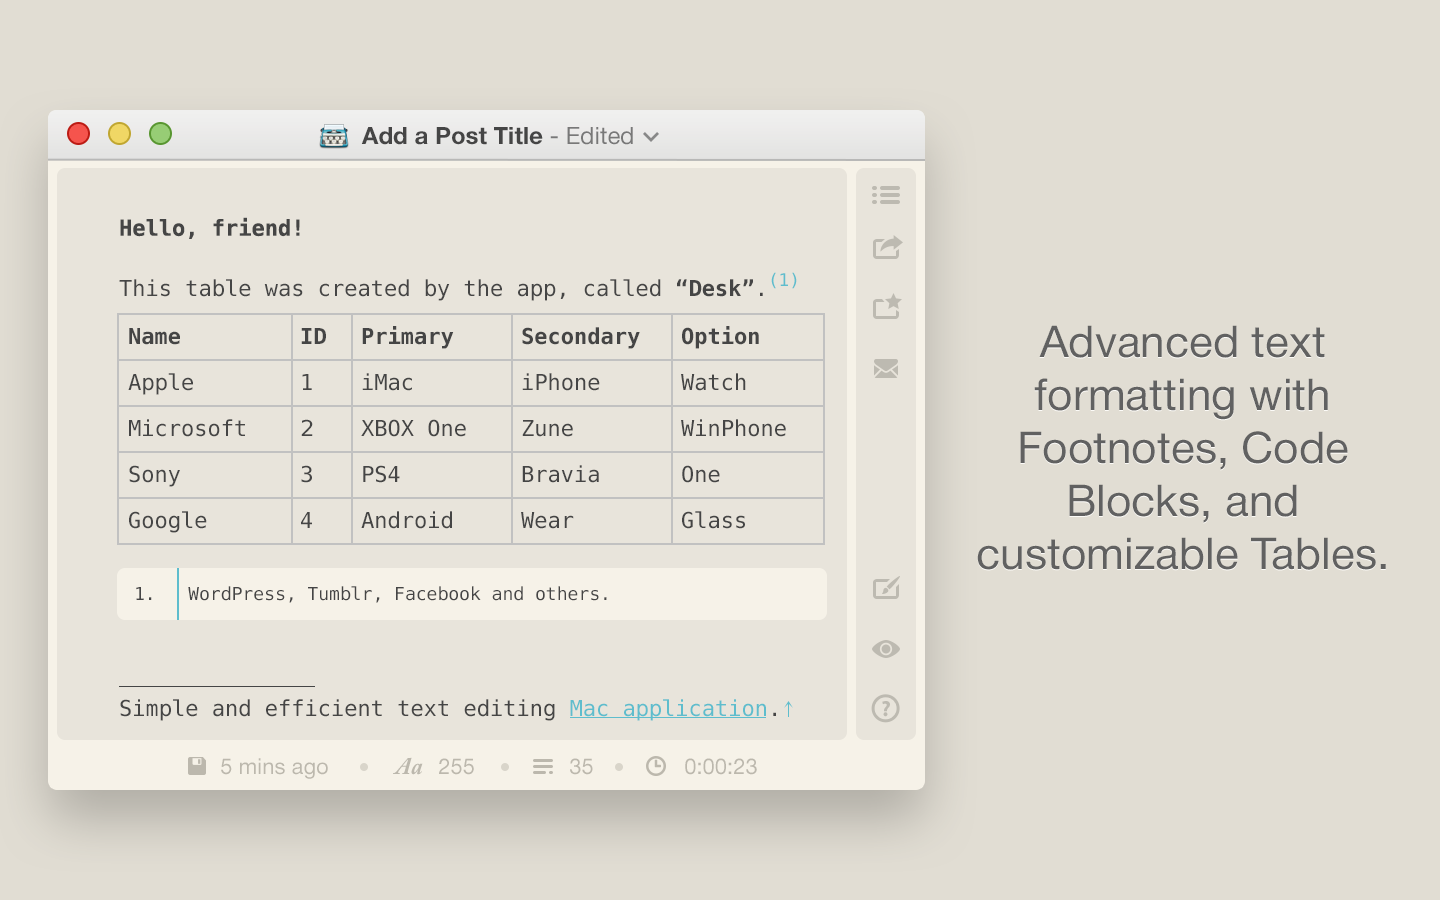Click the Wear table cell
1440x900 pixels.
click(592, 521)
